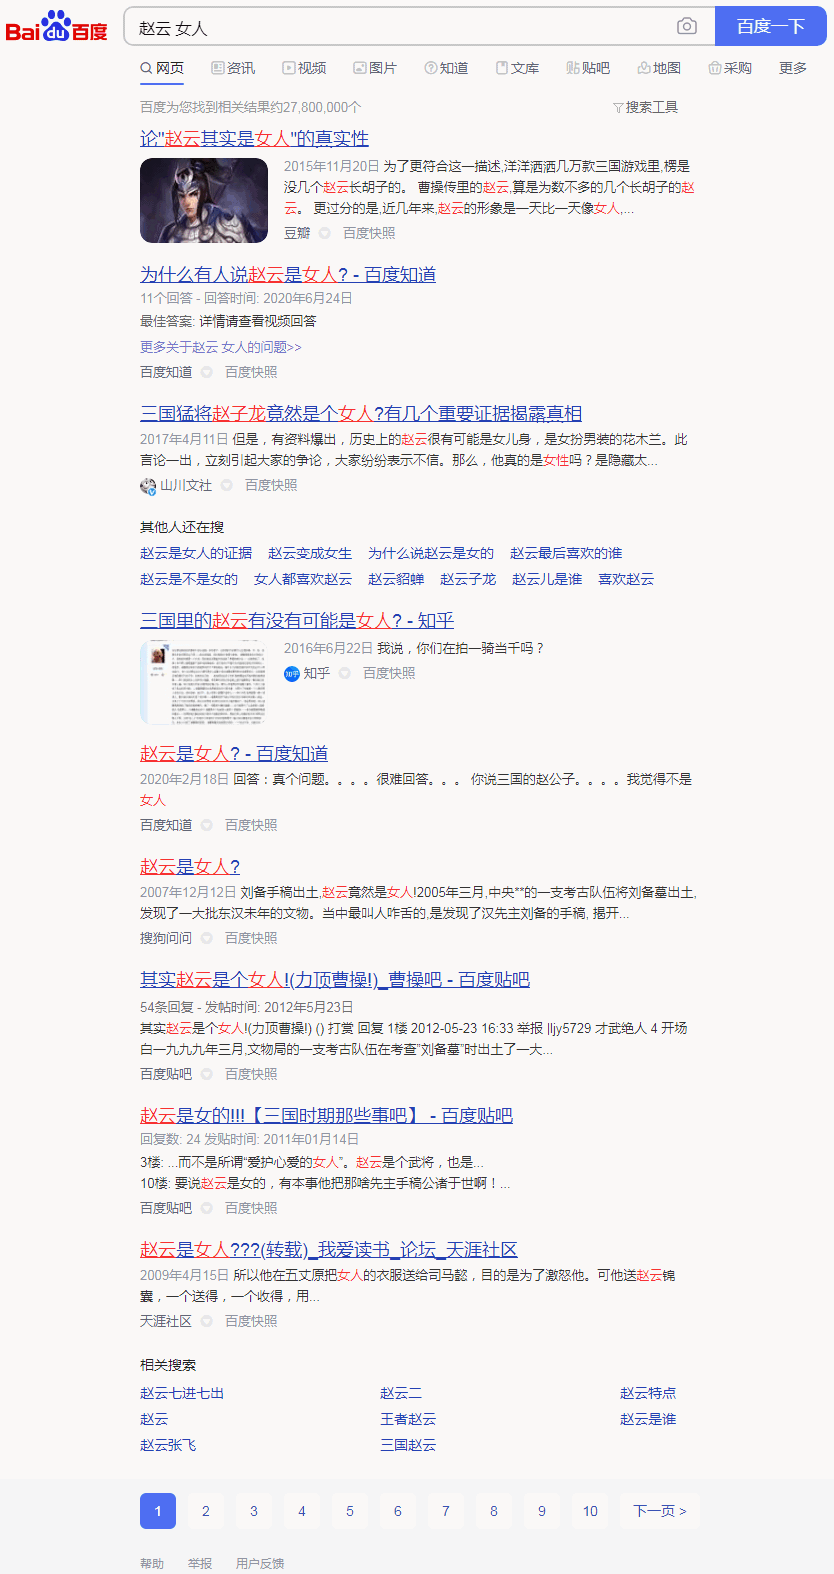
Task: Related search 赵云张飞
Action: [168, 1445]
